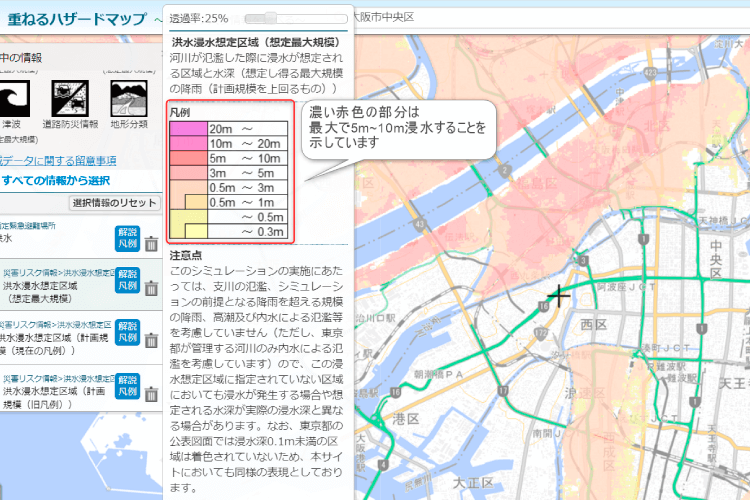
Task: Click the 難波駅 station label on the map
Action: [683, 378]
